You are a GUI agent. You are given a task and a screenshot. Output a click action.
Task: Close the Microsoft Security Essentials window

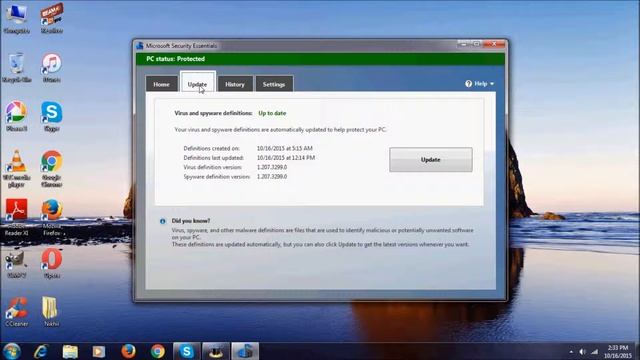tap(494, 44)
